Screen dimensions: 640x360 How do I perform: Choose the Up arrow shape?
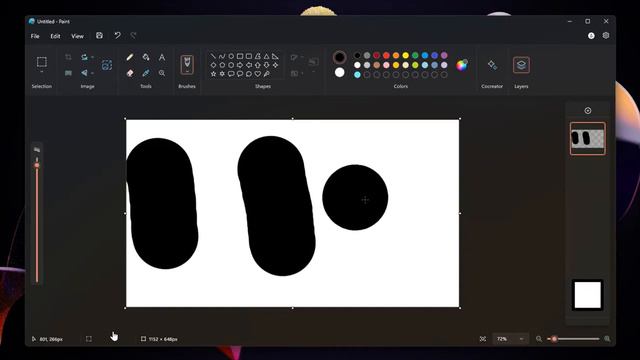tap(258, 65)
